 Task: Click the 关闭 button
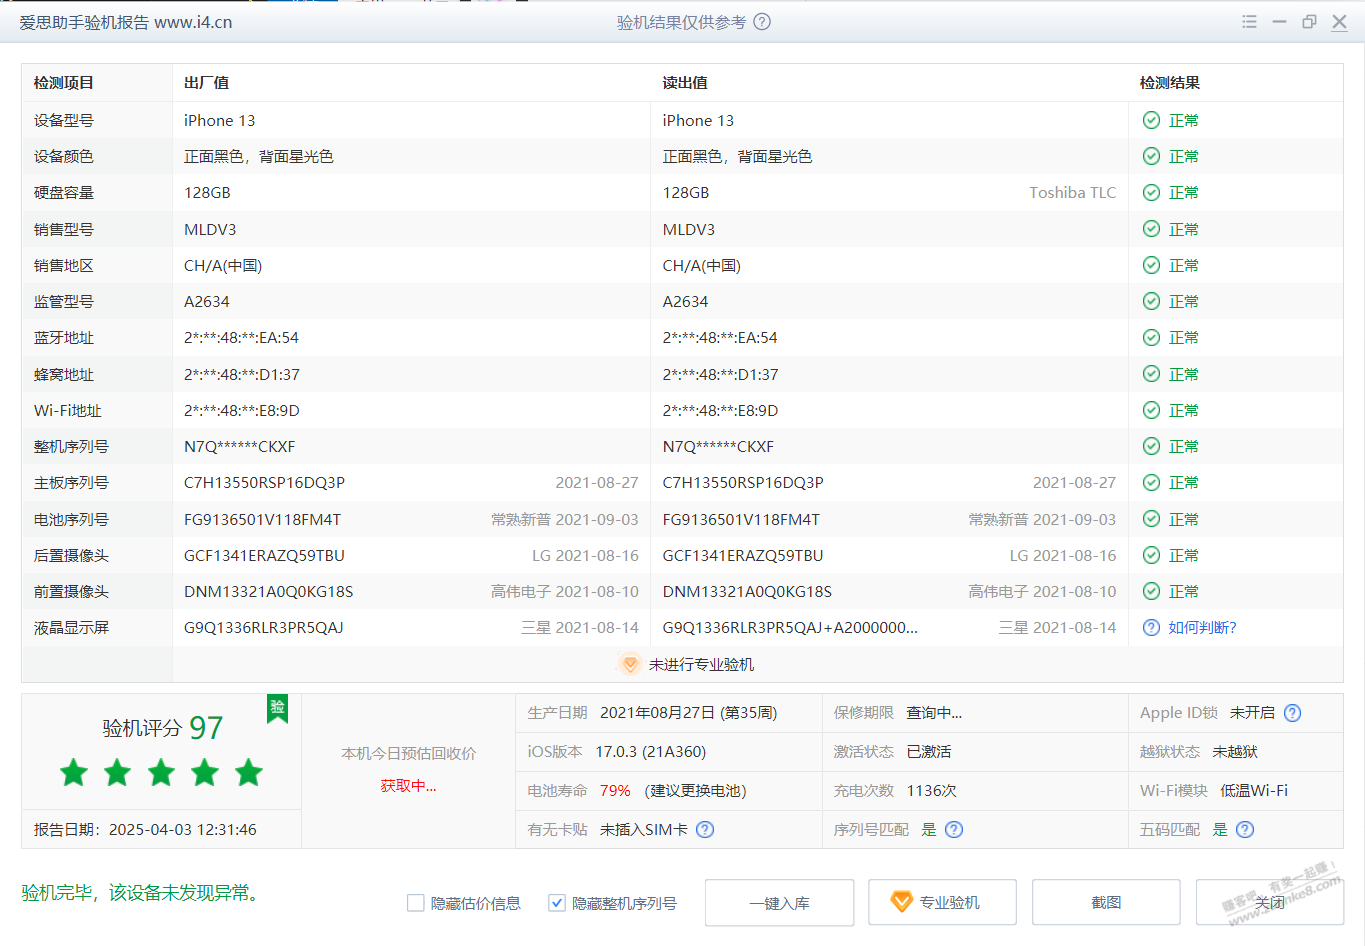click(1270, 903)
